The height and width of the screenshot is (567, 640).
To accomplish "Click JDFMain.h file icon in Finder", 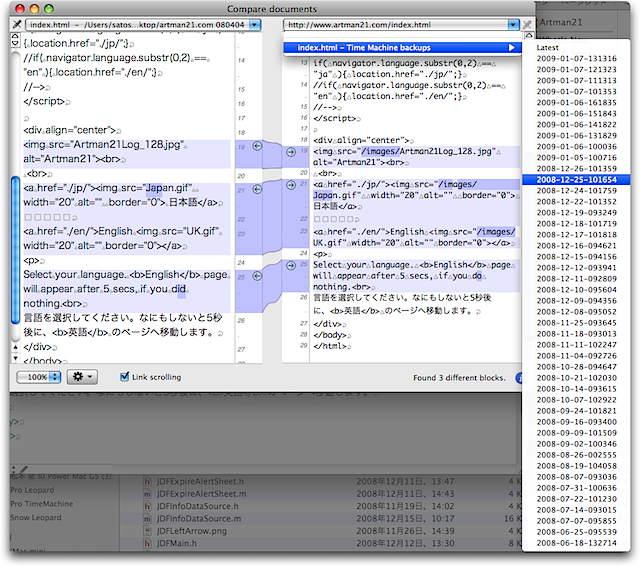I will 147,543.
